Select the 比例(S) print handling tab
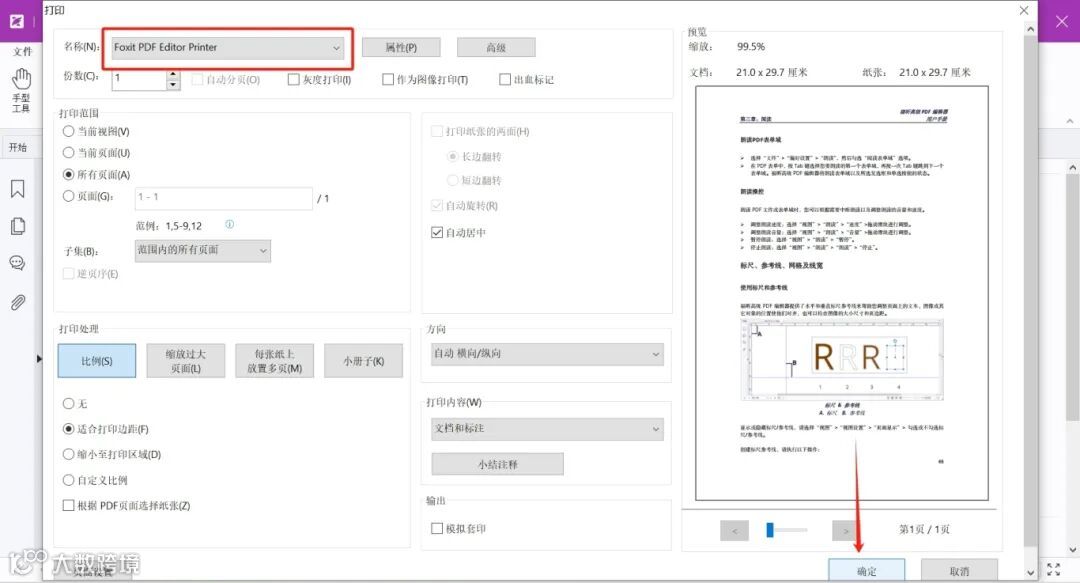This screenshot has height=583, width=1080. 96,361
